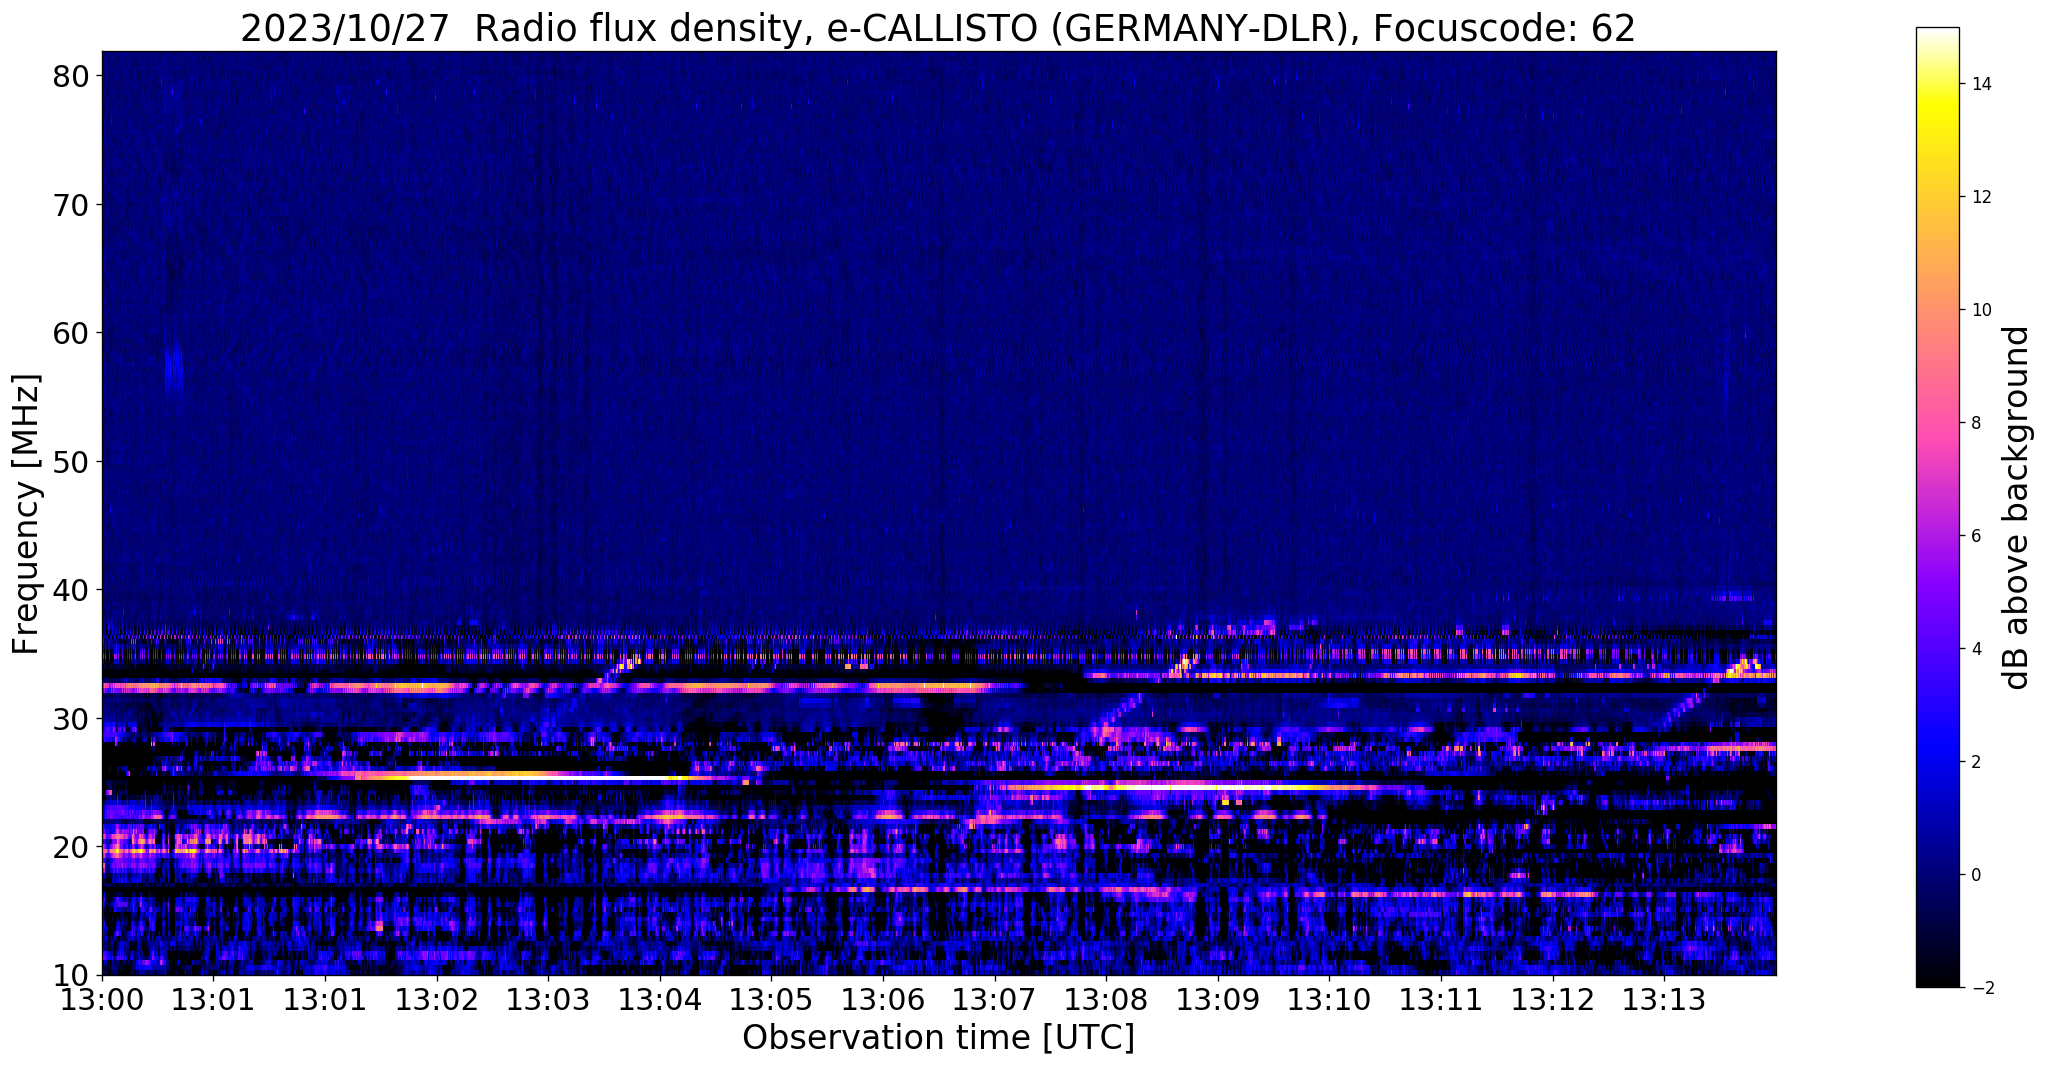Click the 'Frequency [MHz]' y-axis label

tap(27, 514)
